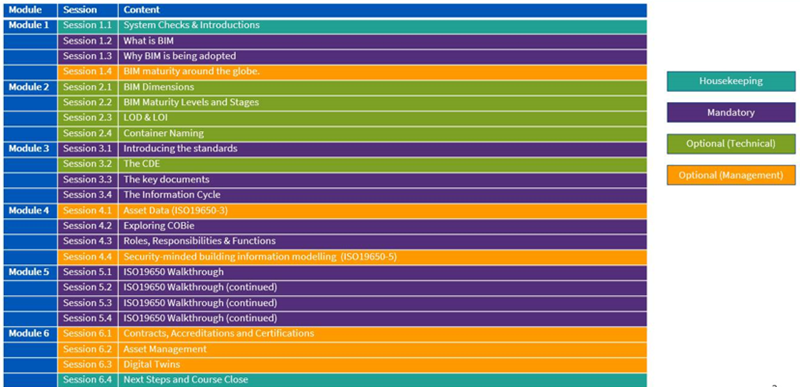Select BIM maturity around the globe row
This screenshot has height=387, width=800.
click(x=352, y=71)
